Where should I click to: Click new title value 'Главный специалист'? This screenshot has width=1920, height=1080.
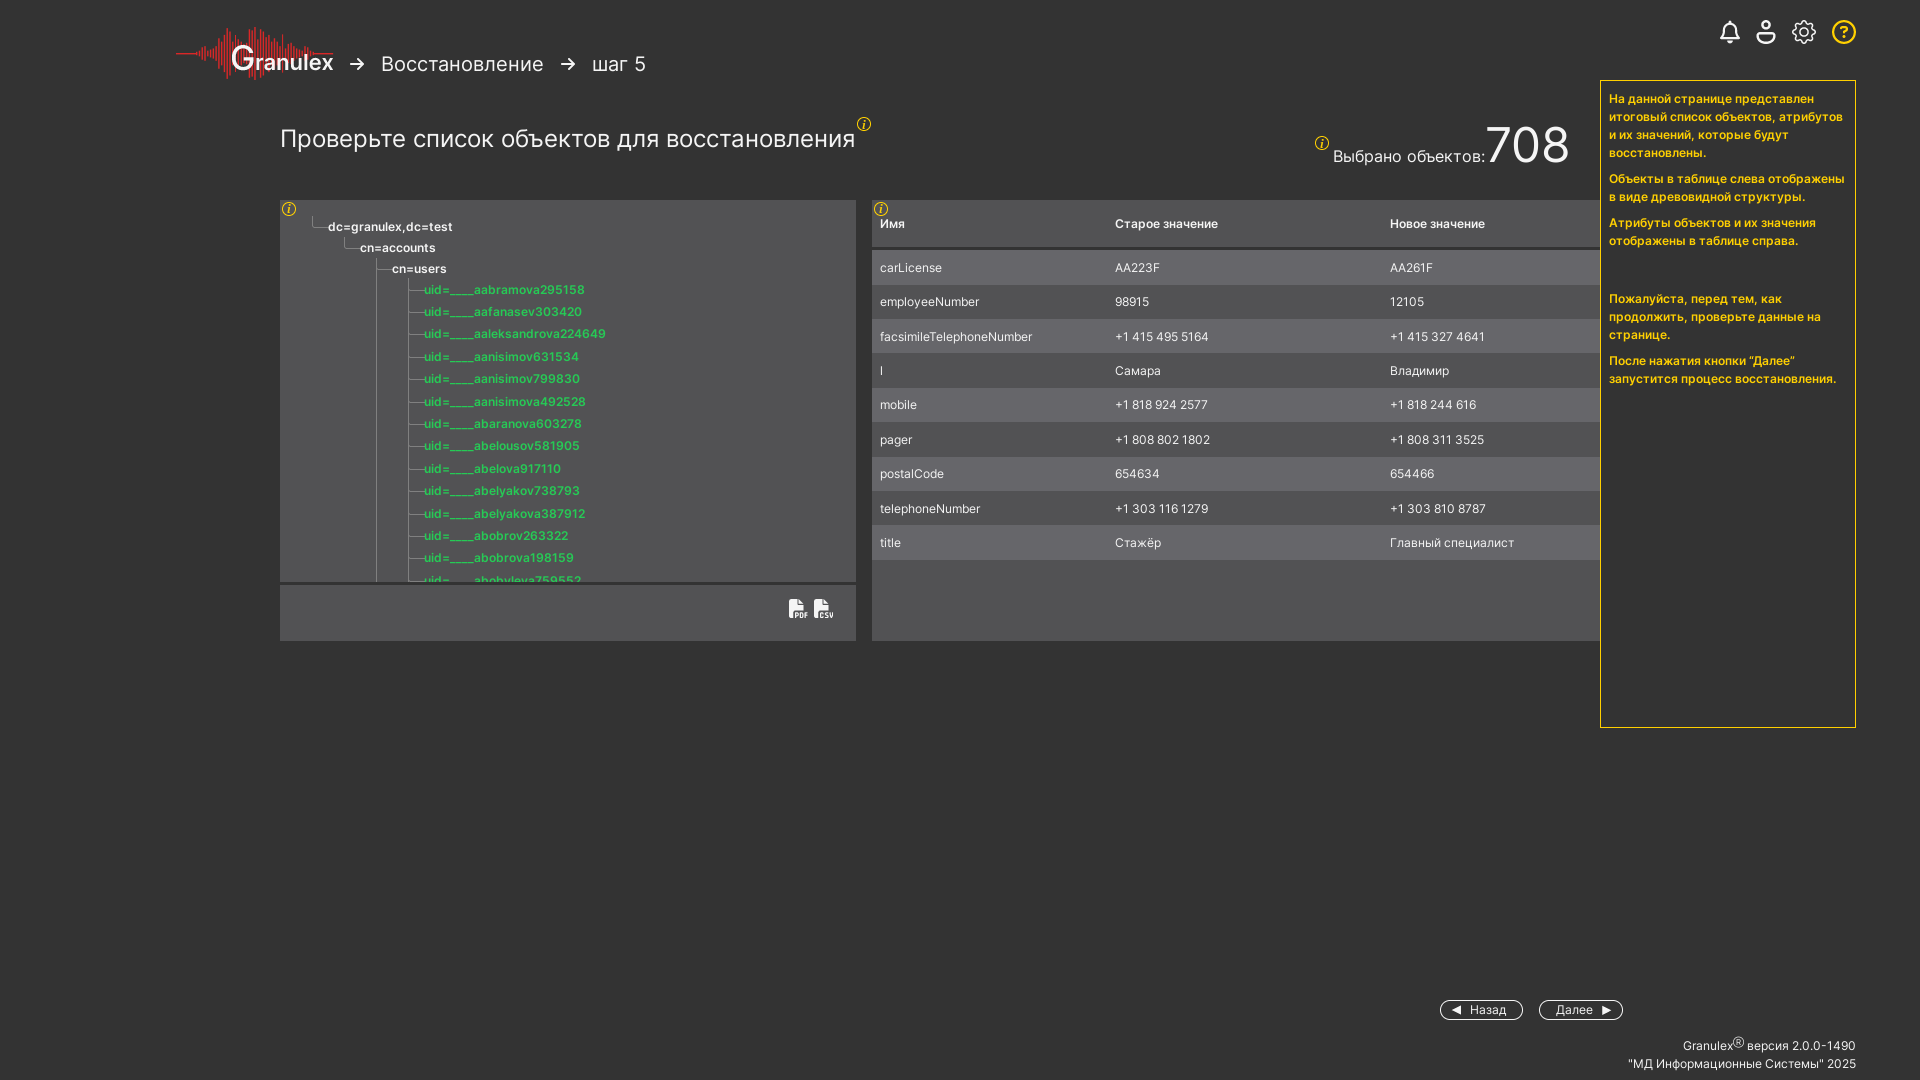(x=1452, y=543)
